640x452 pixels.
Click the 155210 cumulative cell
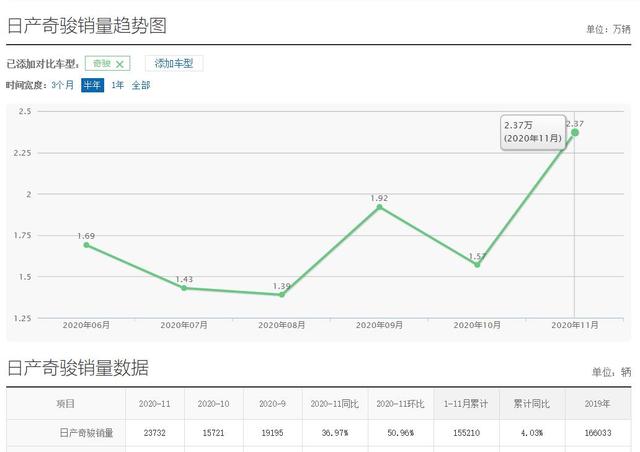pyautogui.click(x=467, y=433)
